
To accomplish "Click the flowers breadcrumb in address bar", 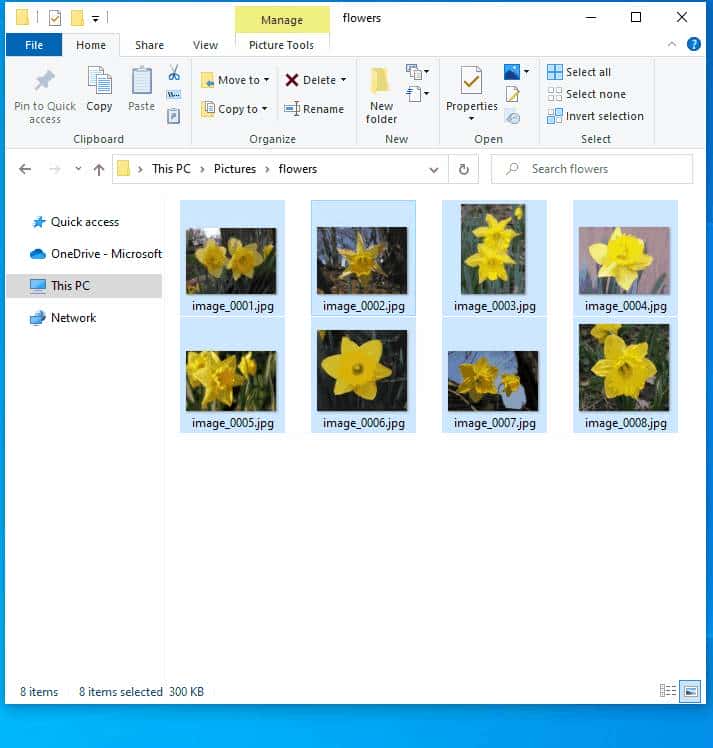I will coord(298,169).
